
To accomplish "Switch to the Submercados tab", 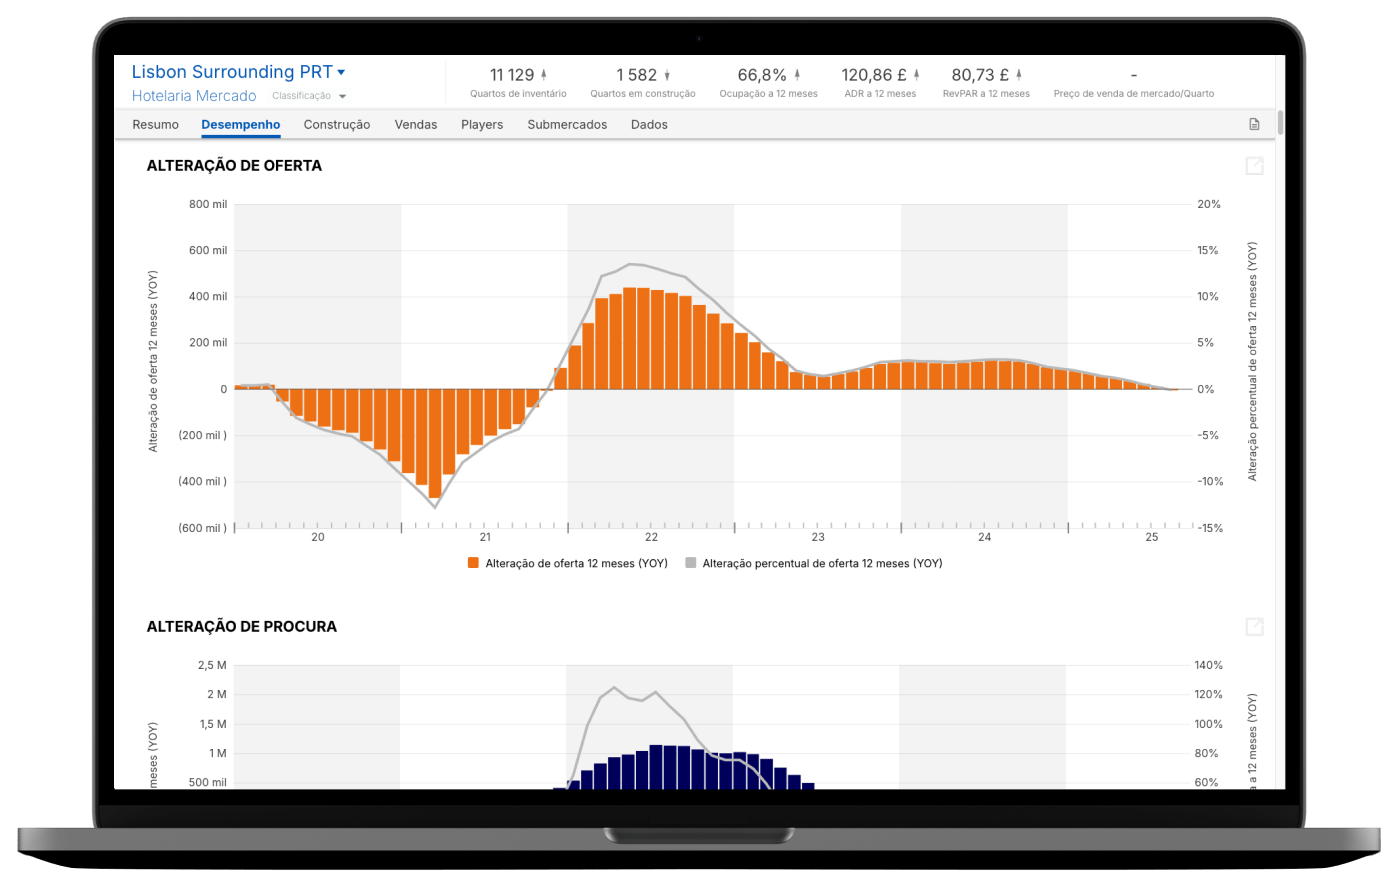I will (567, 125).
